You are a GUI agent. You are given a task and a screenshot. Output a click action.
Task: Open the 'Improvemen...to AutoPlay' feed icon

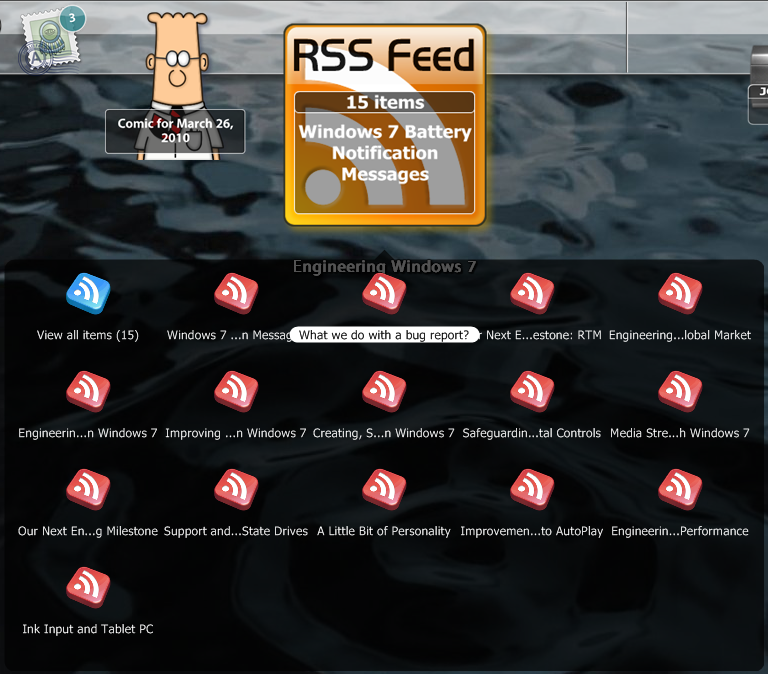tap(532, 490)
